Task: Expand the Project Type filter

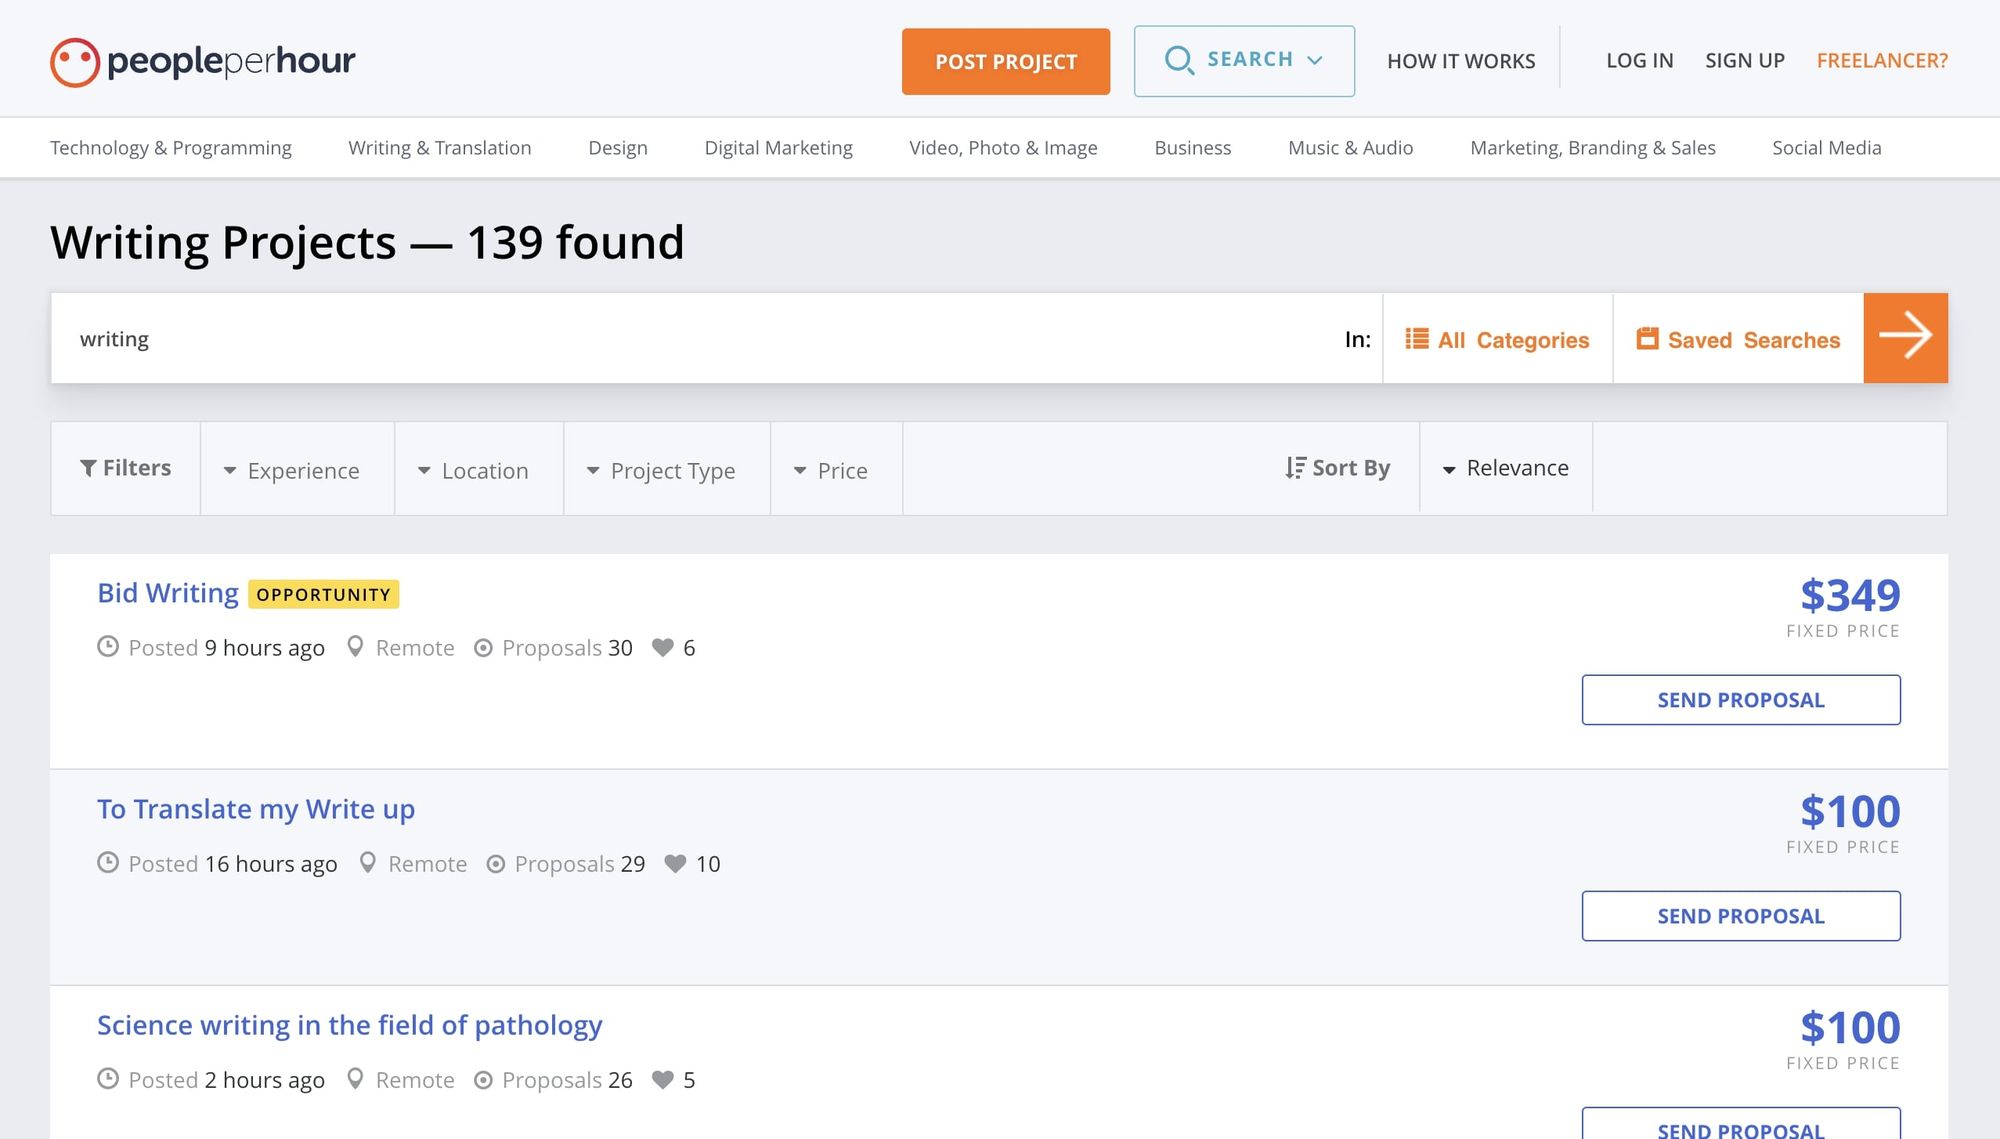Action: (x=662, y=470)
